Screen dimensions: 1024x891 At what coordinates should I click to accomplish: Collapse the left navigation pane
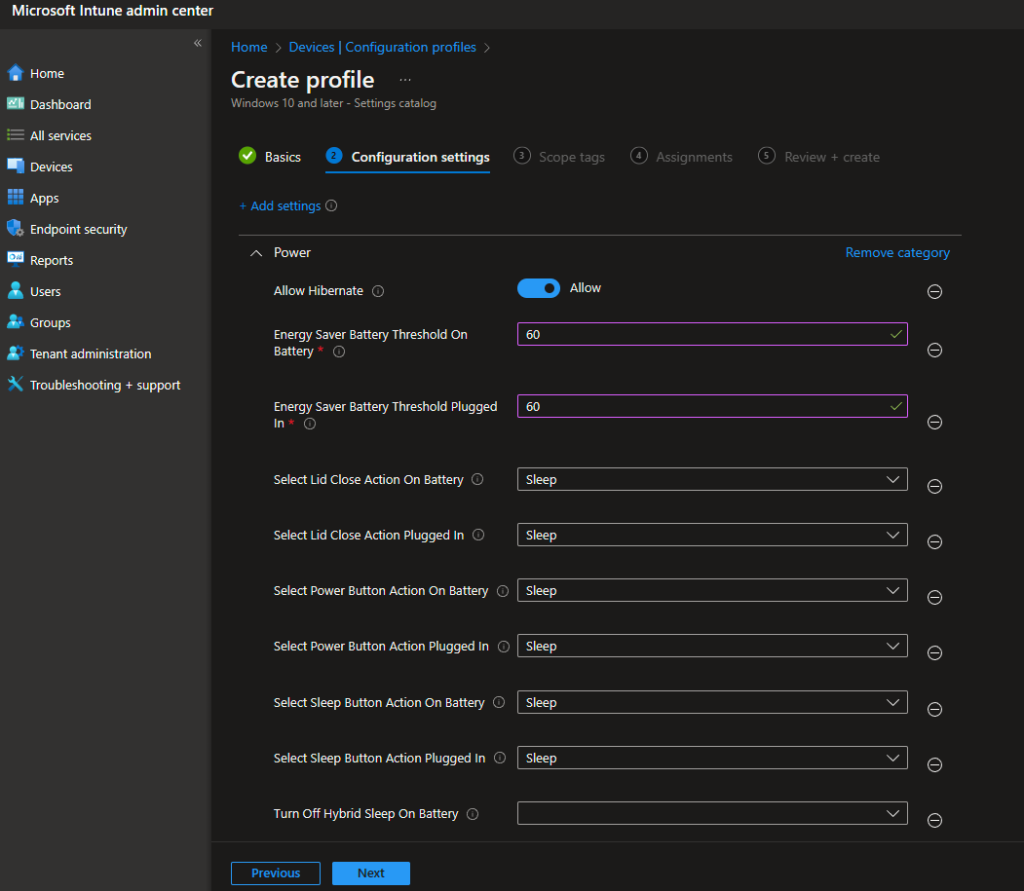(x=197, y=43)
